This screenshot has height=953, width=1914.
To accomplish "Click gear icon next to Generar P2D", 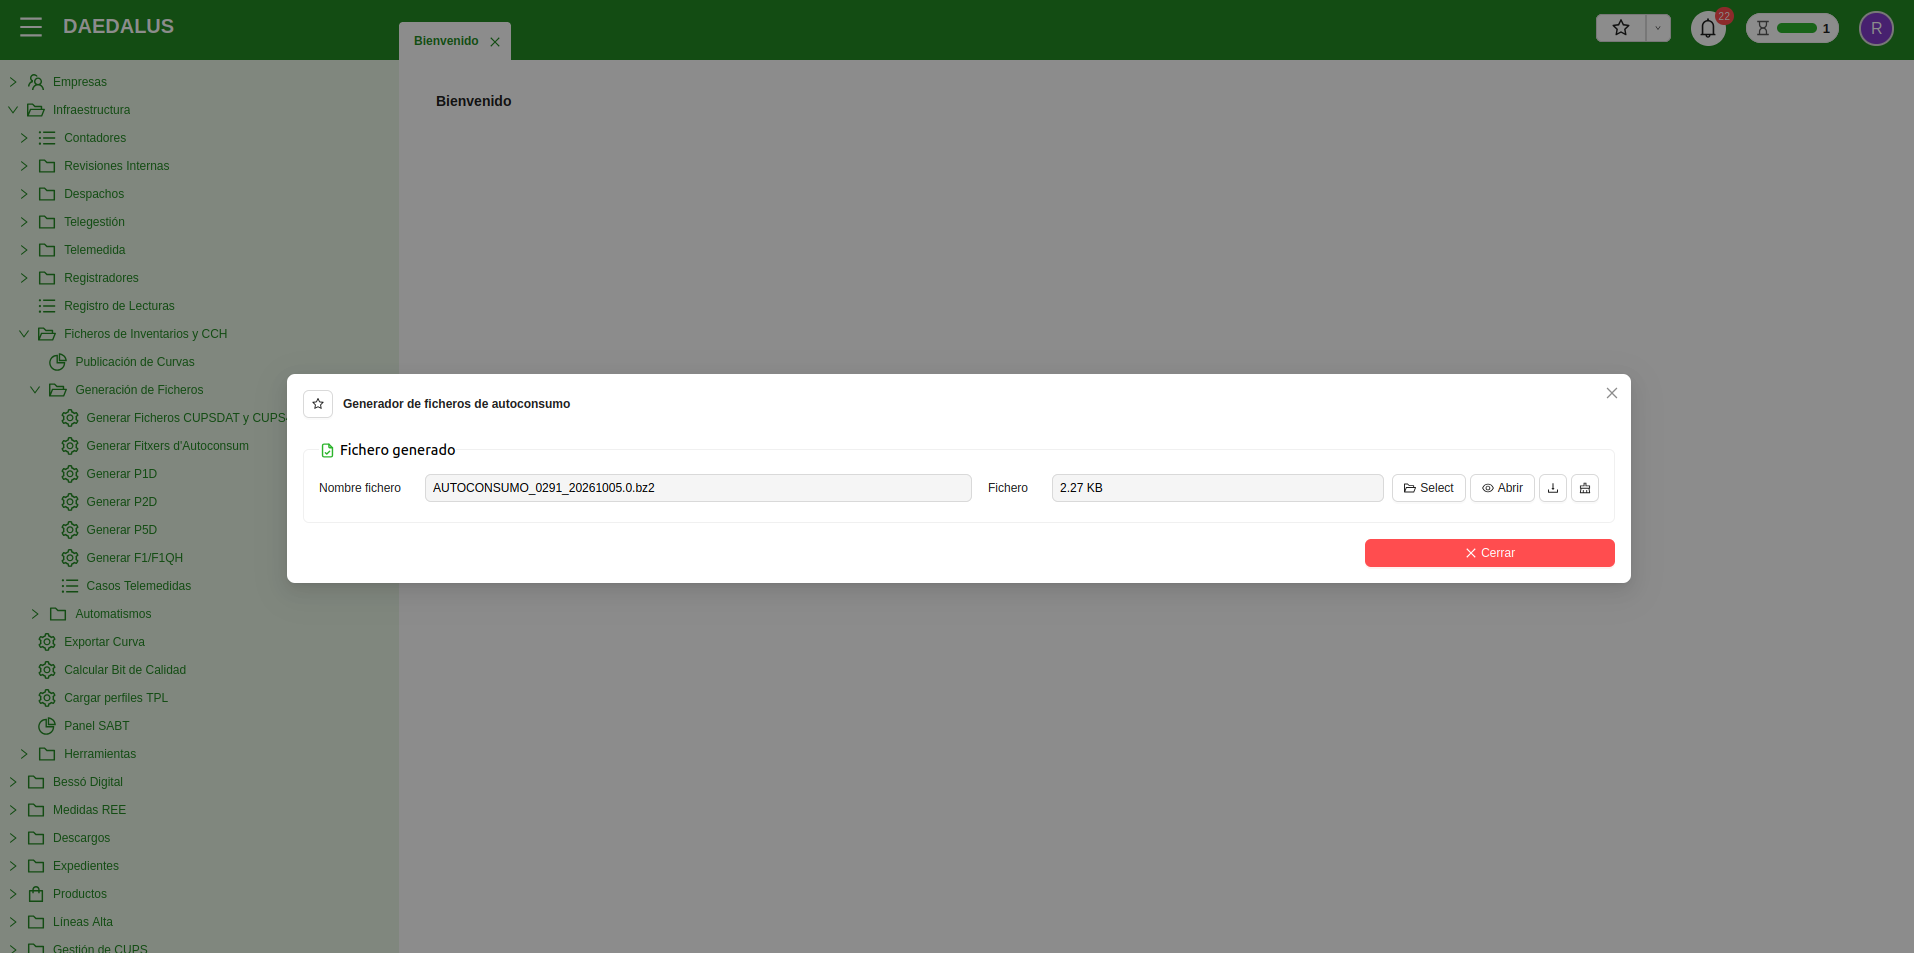I will click(70, 502).
